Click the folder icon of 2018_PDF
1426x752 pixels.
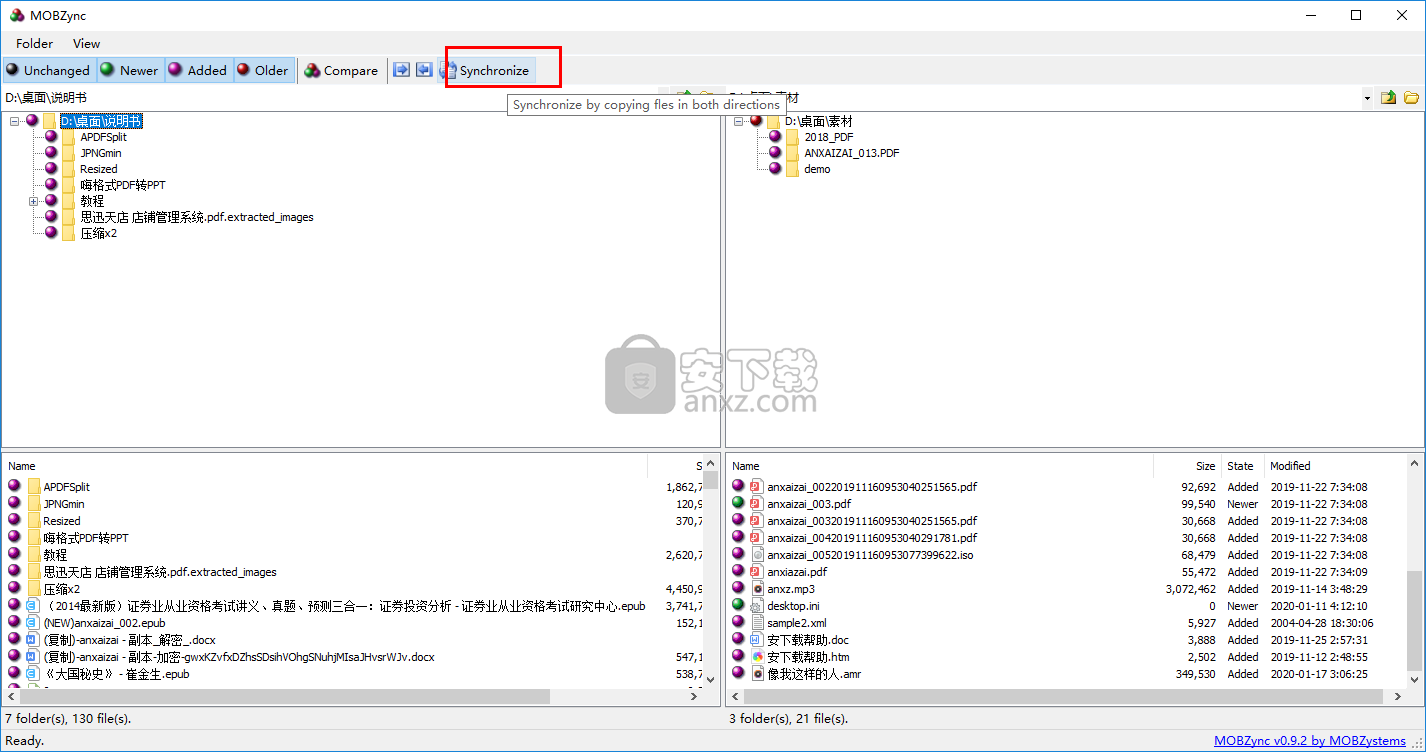pyautogui.click(x=792, y=137)
